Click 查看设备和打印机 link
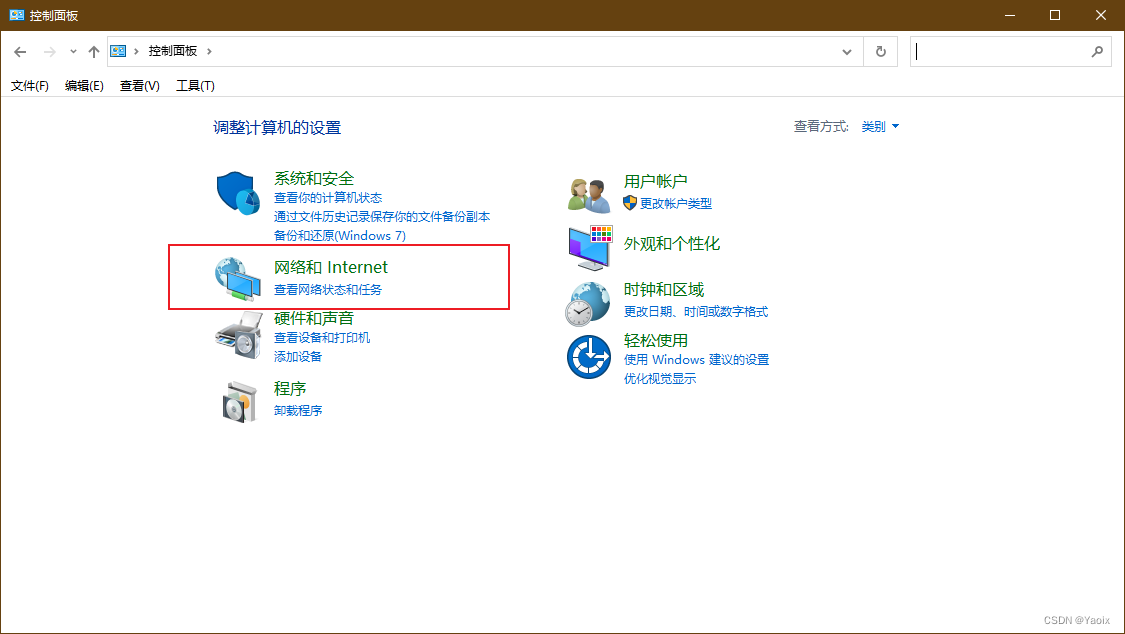The image size is (1125, 634). coord(322,338)
